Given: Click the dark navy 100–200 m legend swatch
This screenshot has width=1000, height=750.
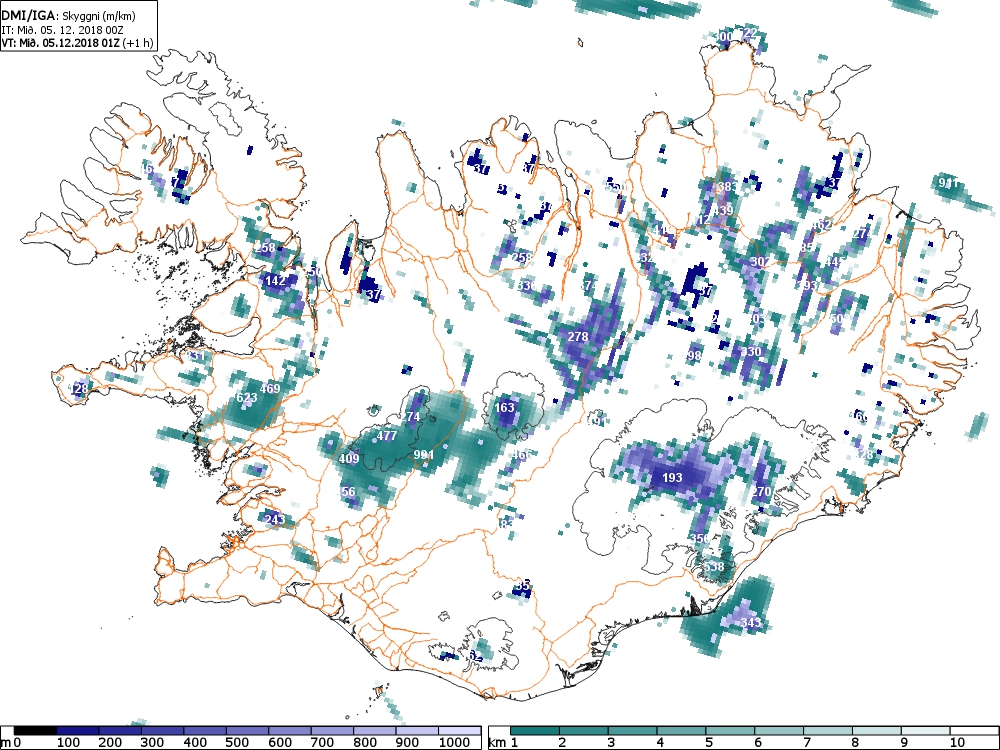Looking at the screenshot, I should click(x=78, y=731).
